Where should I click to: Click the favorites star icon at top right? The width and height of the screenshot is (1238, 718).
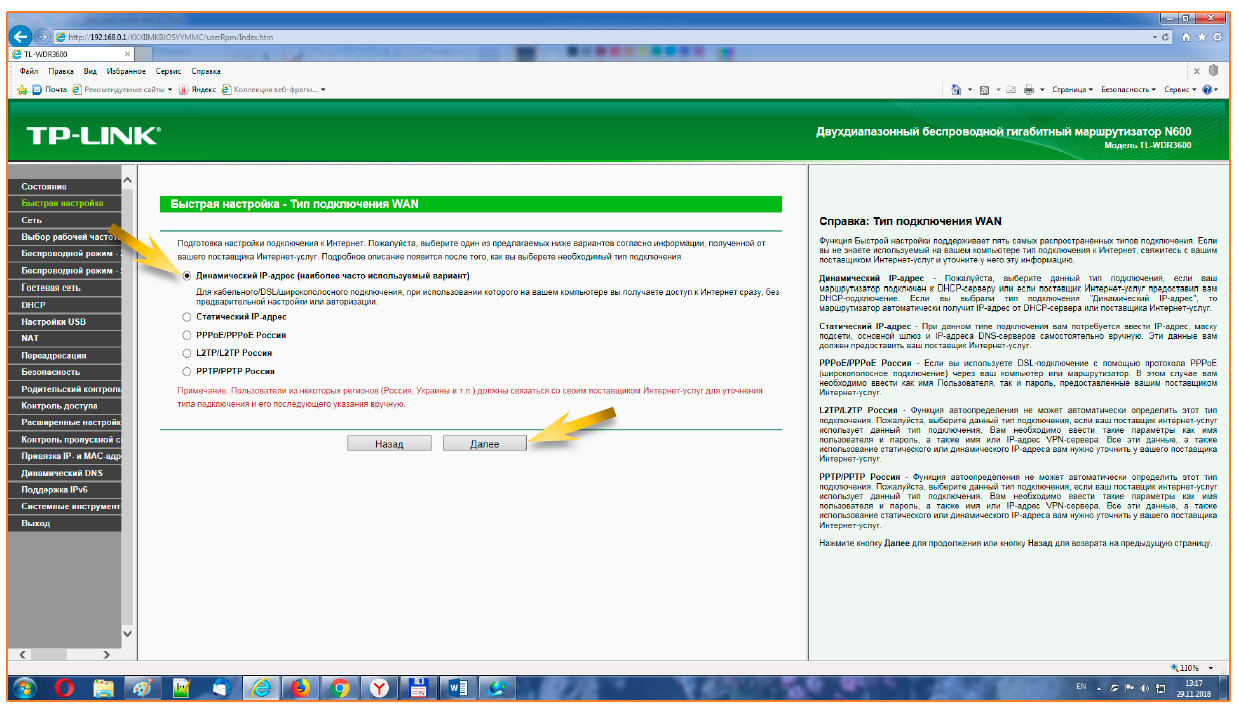(x=1201, y=37)
